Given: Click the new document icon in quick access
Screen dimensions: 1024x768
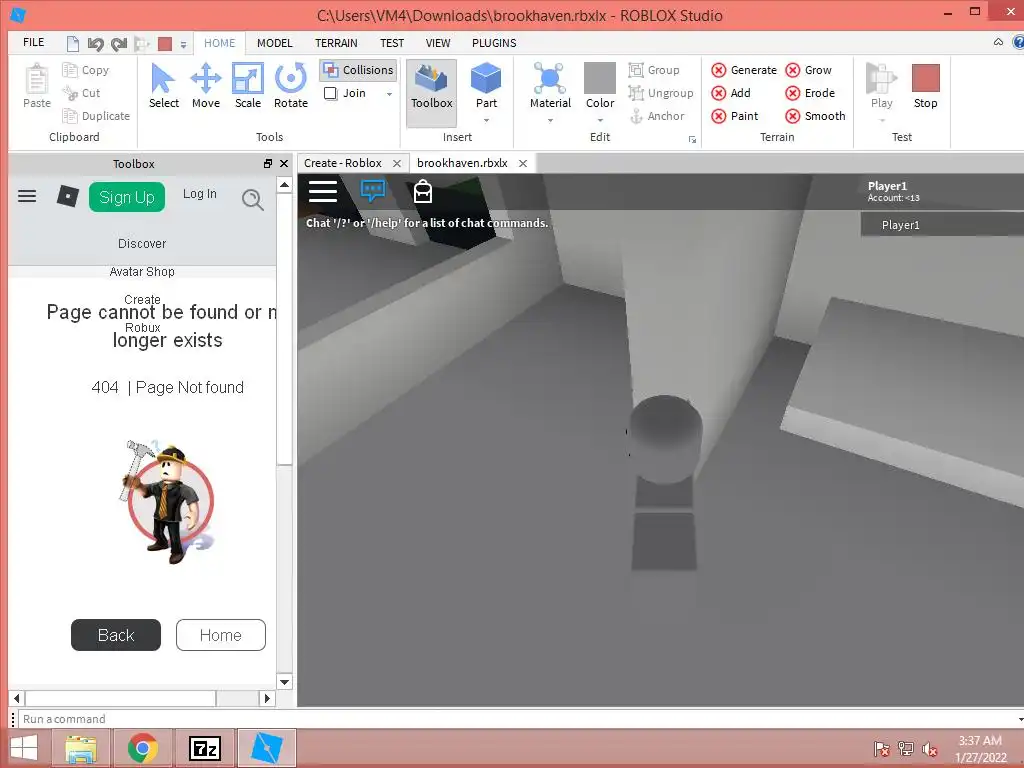Looking at the screenshot, I should pyautogui.click(x=73, y=44).
